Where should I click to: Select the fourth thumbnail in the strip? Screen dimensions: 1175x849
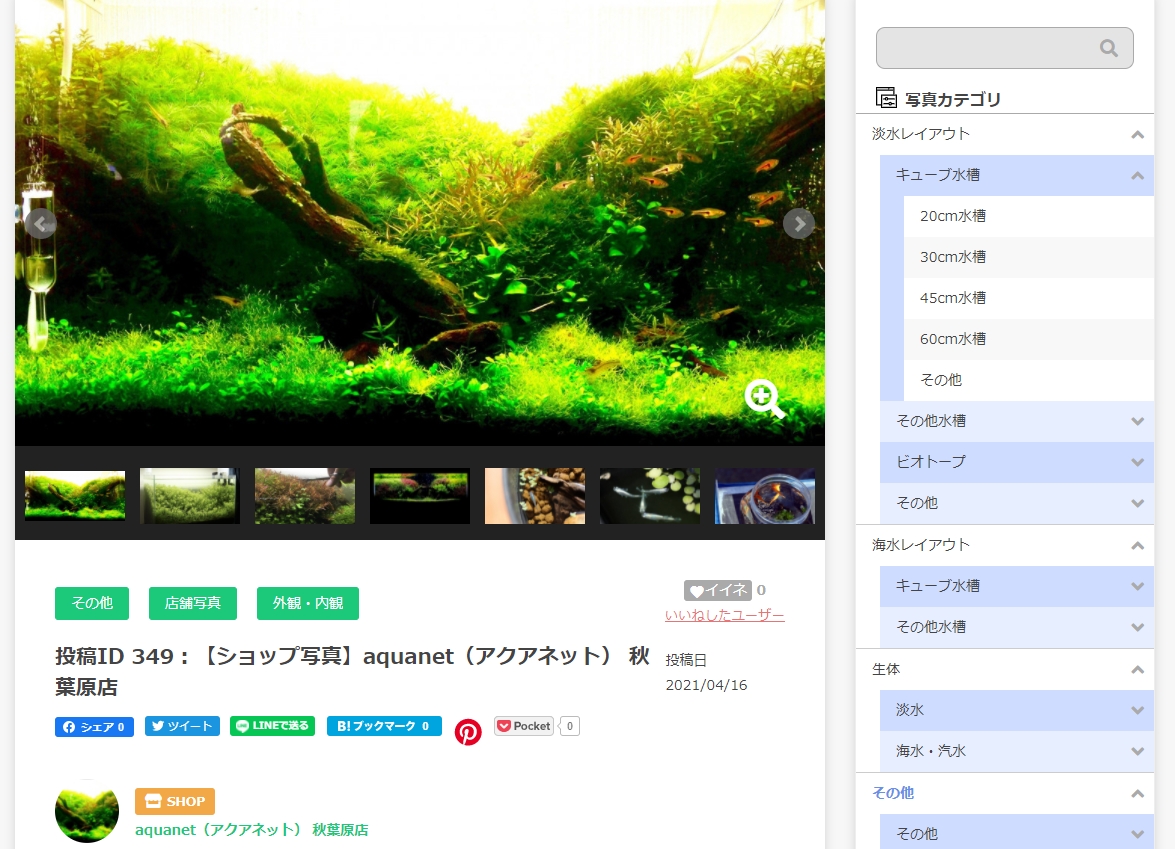tap(419, 496)
